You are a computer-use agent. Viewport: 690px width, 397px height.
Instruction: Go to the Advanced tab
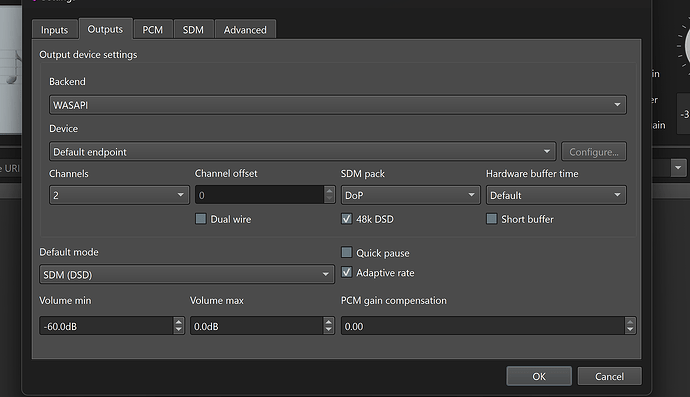[245, 30]
